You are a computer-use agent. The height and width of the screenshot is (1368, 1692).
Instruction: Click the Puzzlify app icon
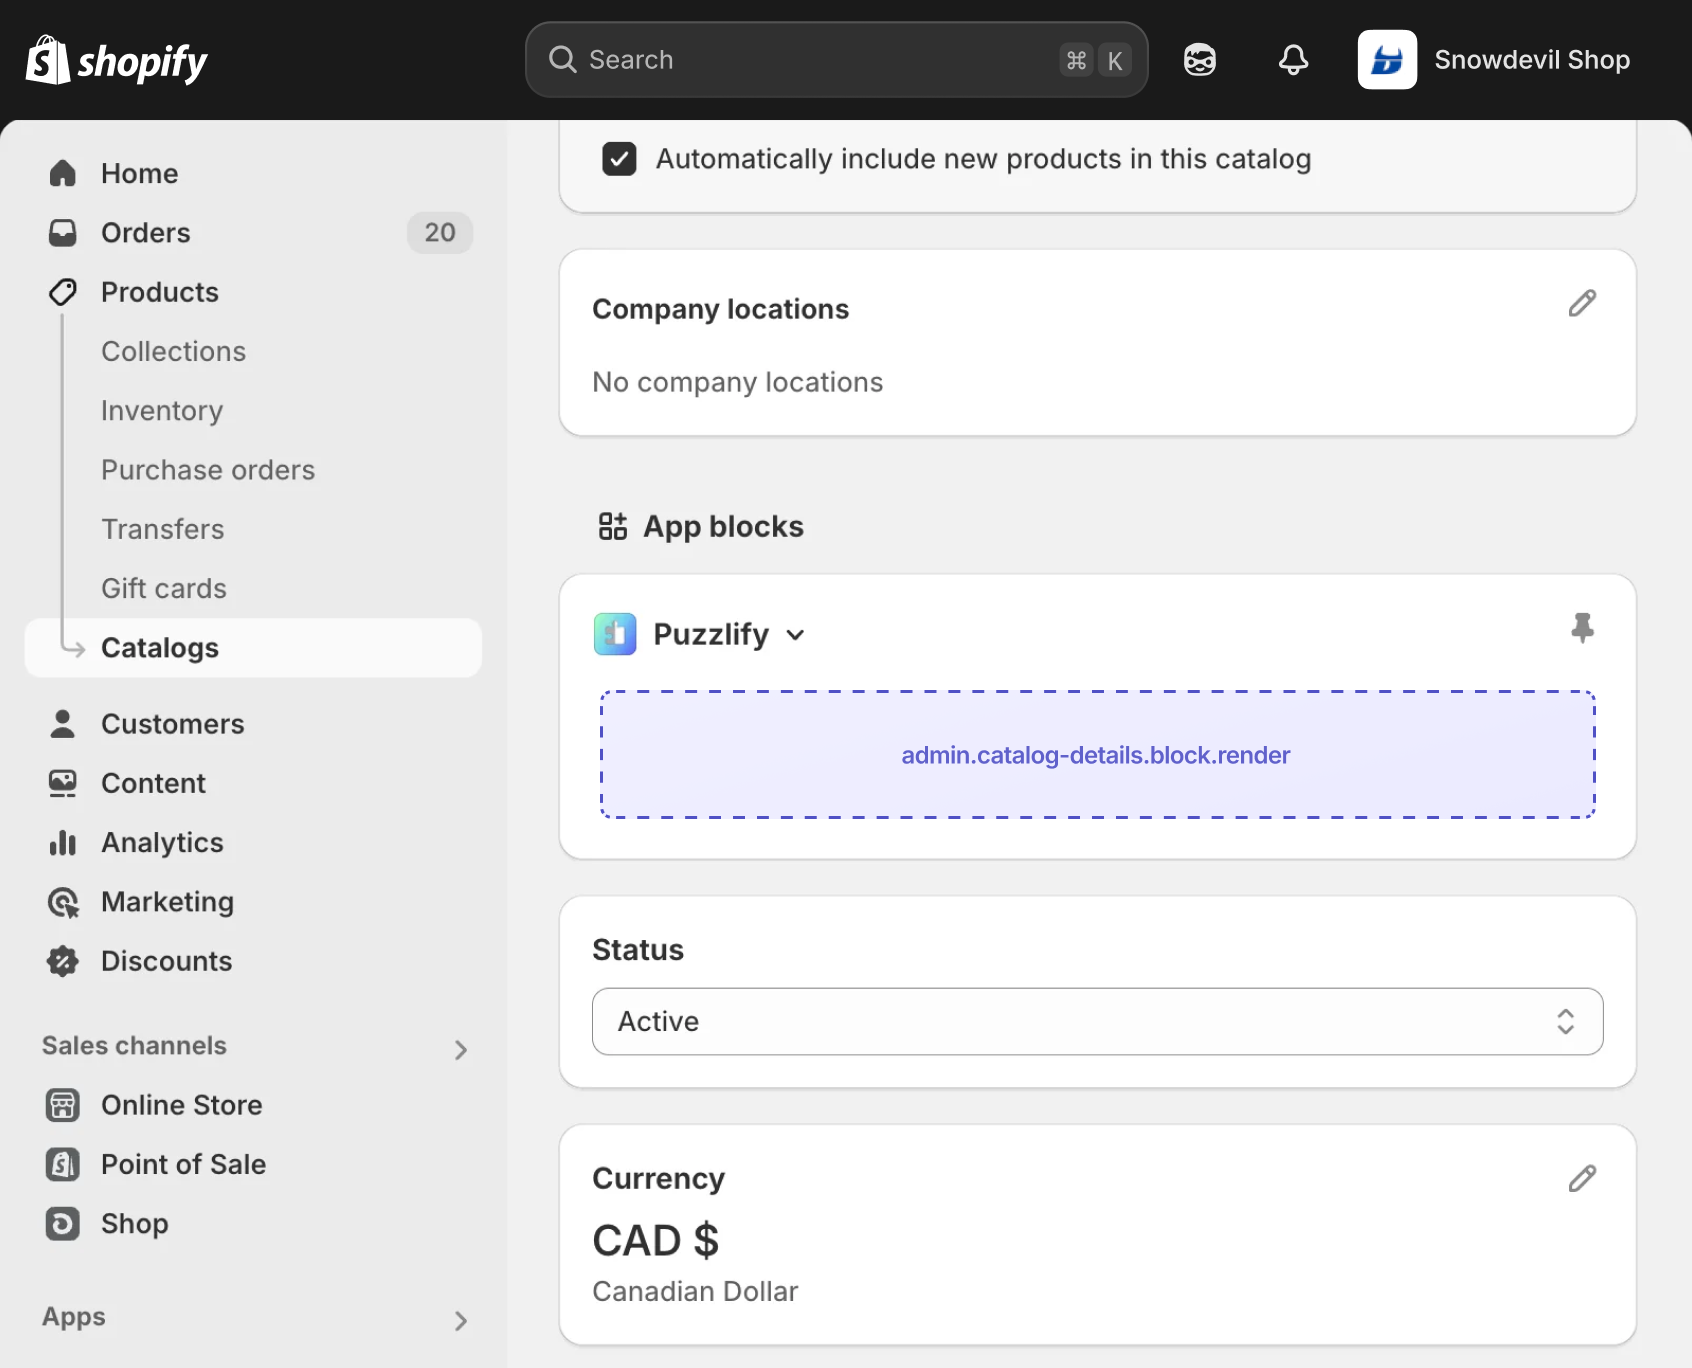(615, 634)
